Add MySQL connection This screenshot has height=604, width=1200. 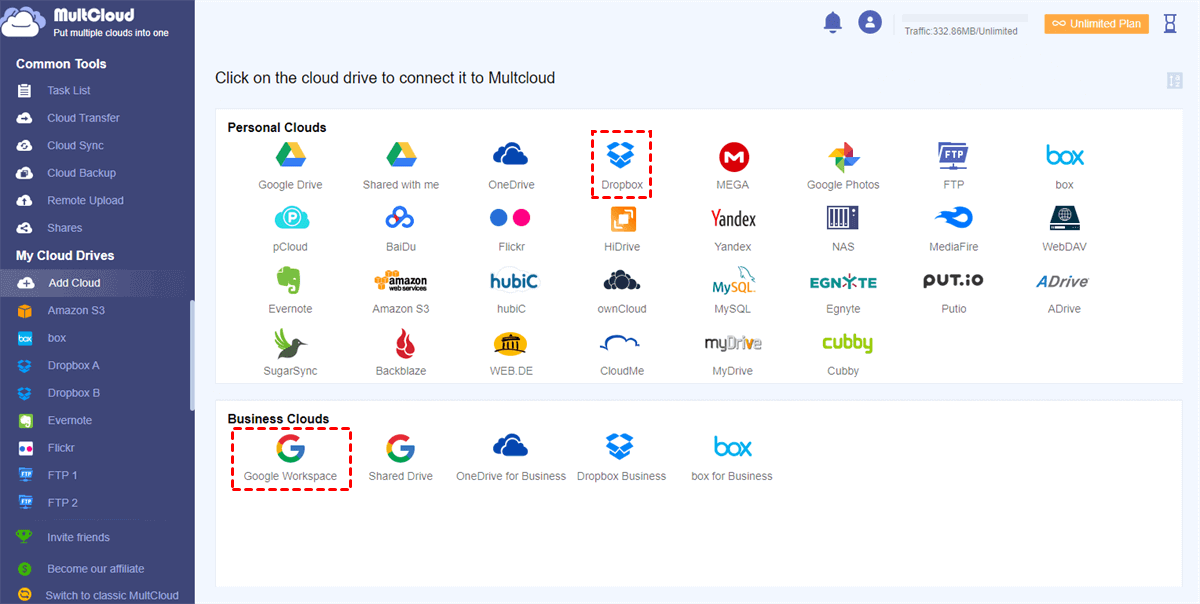point(733,290)
